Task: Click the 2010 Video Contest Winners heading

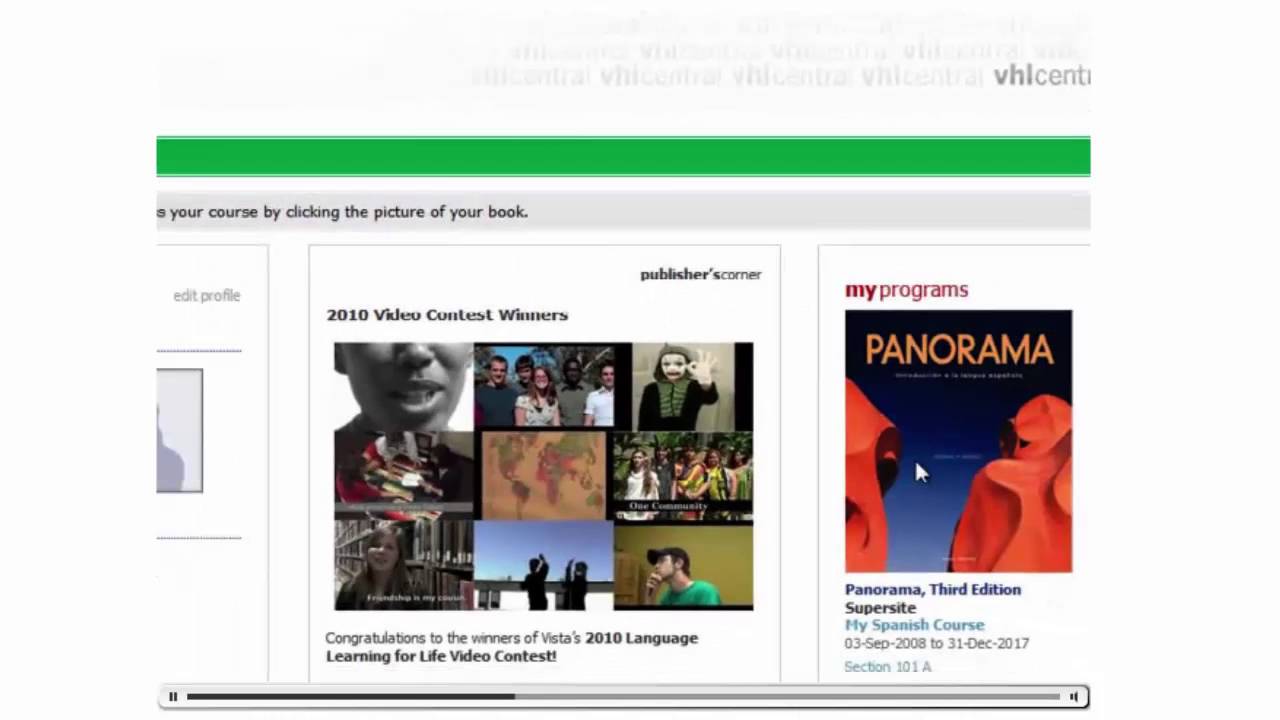Action: click(x=447, y=315)
